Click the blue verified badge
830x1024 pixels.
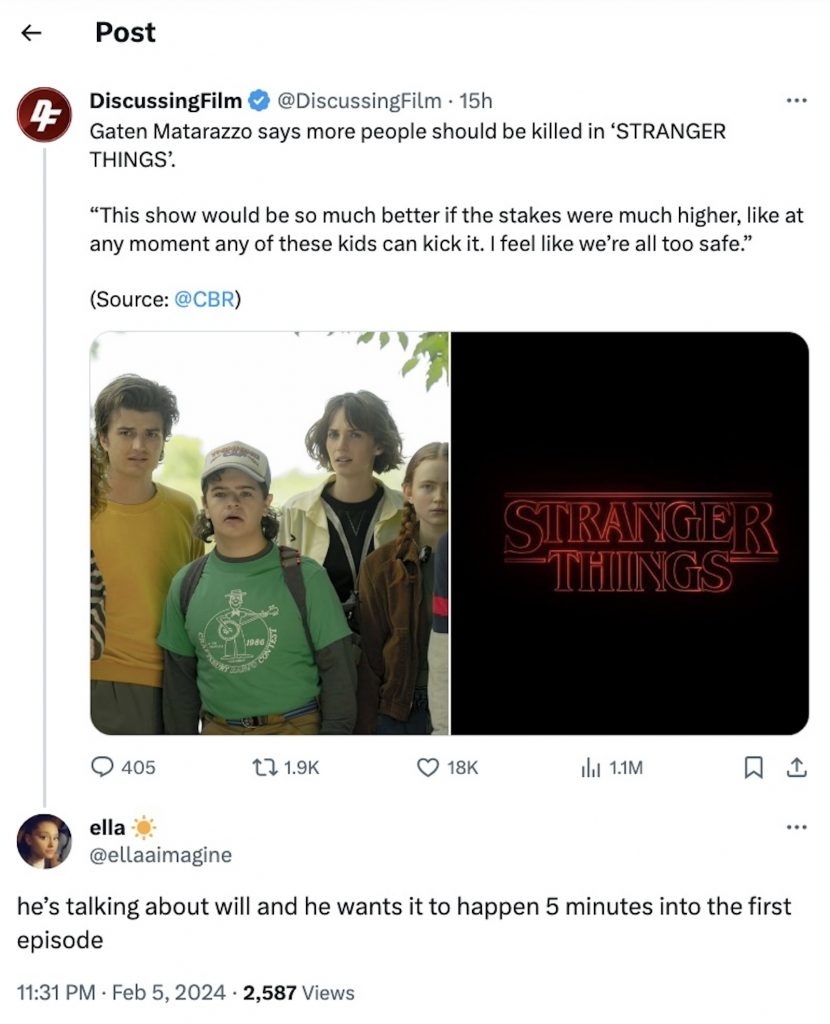pyautogui.click(x=257, y=100)
